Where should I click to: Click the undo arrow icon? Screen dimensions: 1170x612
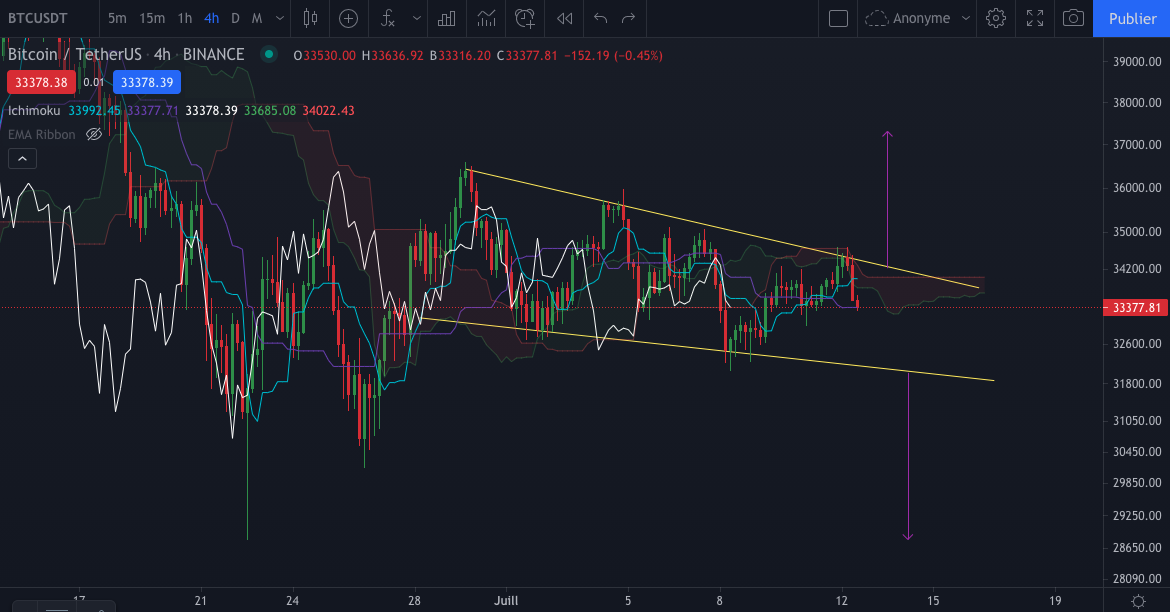point(598,18)
